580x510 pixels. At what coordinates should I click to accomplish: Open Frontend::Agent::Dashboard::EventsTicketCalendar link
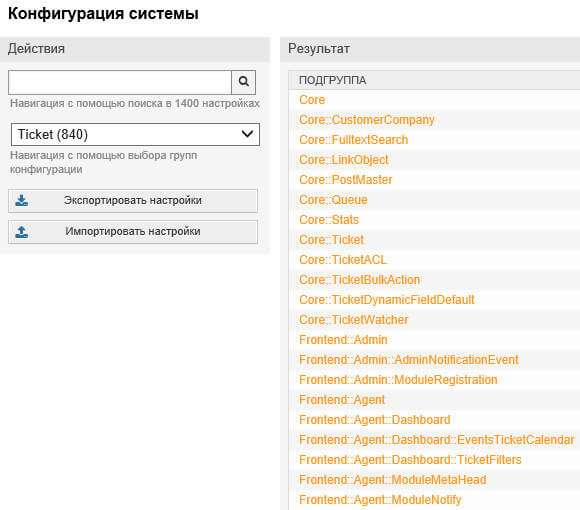pos(437,440)
